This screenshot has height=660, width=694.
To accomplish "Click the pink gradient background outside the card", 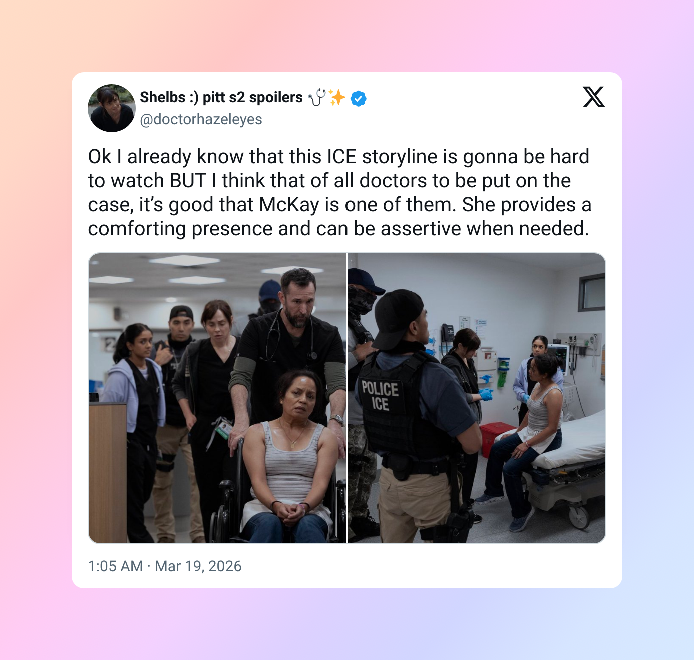I will (35, 310).
